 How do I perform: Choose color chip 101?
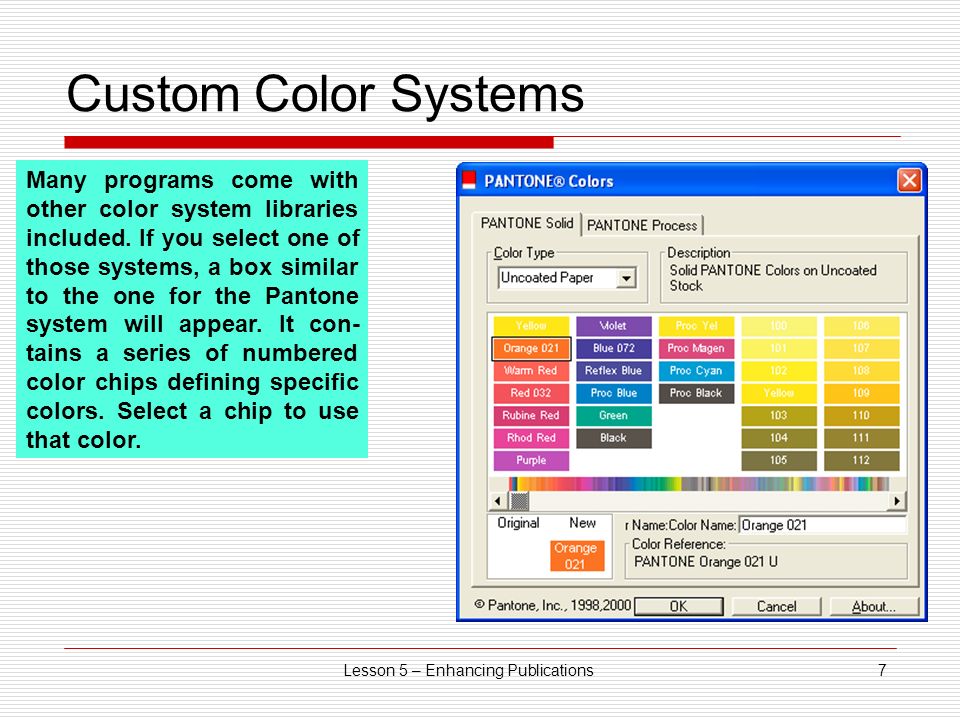(779, 348)
